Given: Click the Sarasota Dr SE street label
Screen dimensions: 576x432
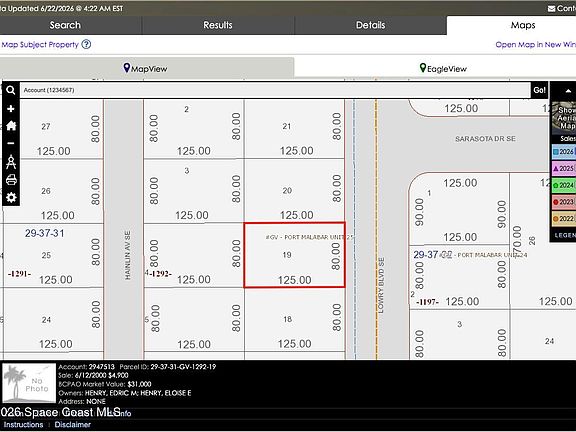Looking at the screenshot, I should pyautogui.click(x=485, y=139).
